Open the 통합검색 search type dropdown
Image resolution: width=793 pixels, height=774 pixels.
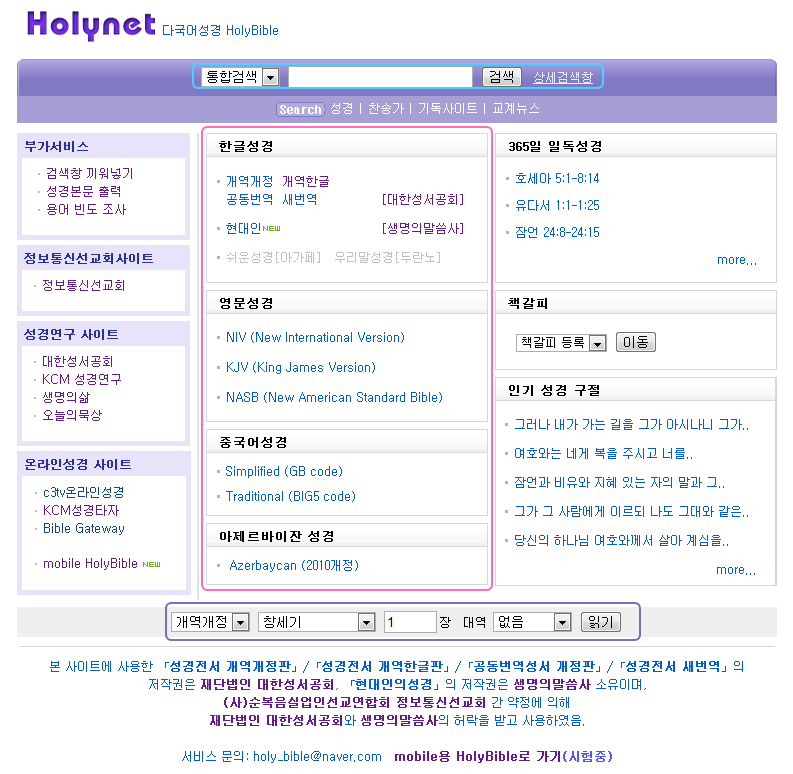[x=240, y=77]
